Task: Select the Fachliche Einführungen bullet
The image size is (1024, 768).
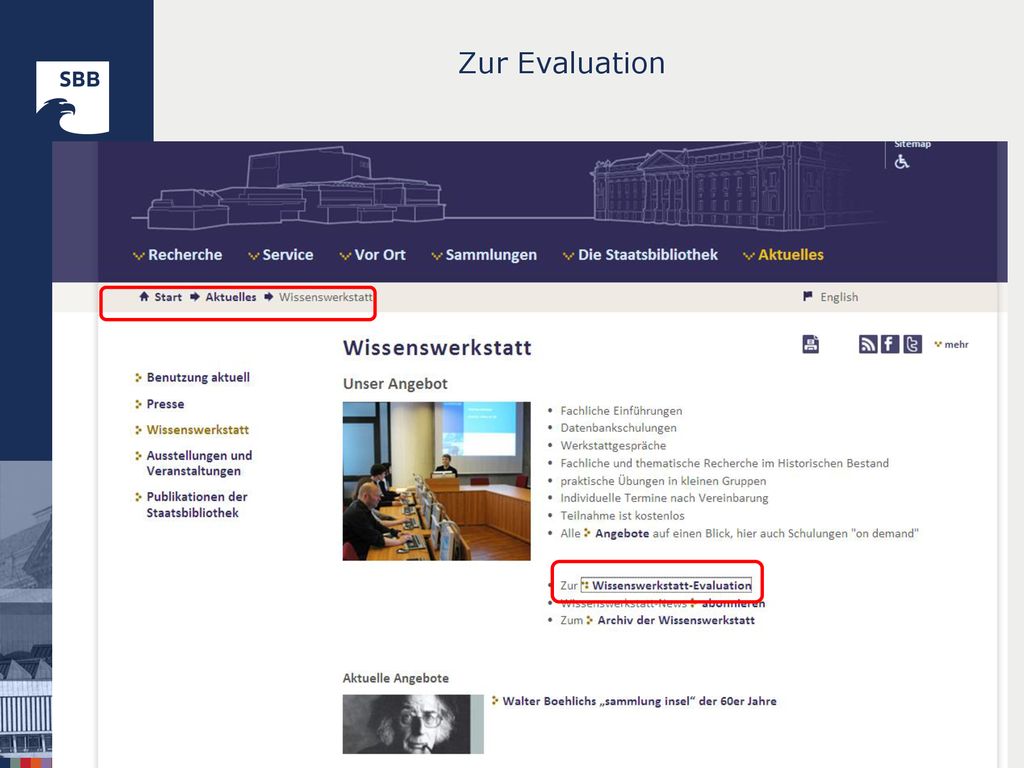Action: tap(621, 411)
